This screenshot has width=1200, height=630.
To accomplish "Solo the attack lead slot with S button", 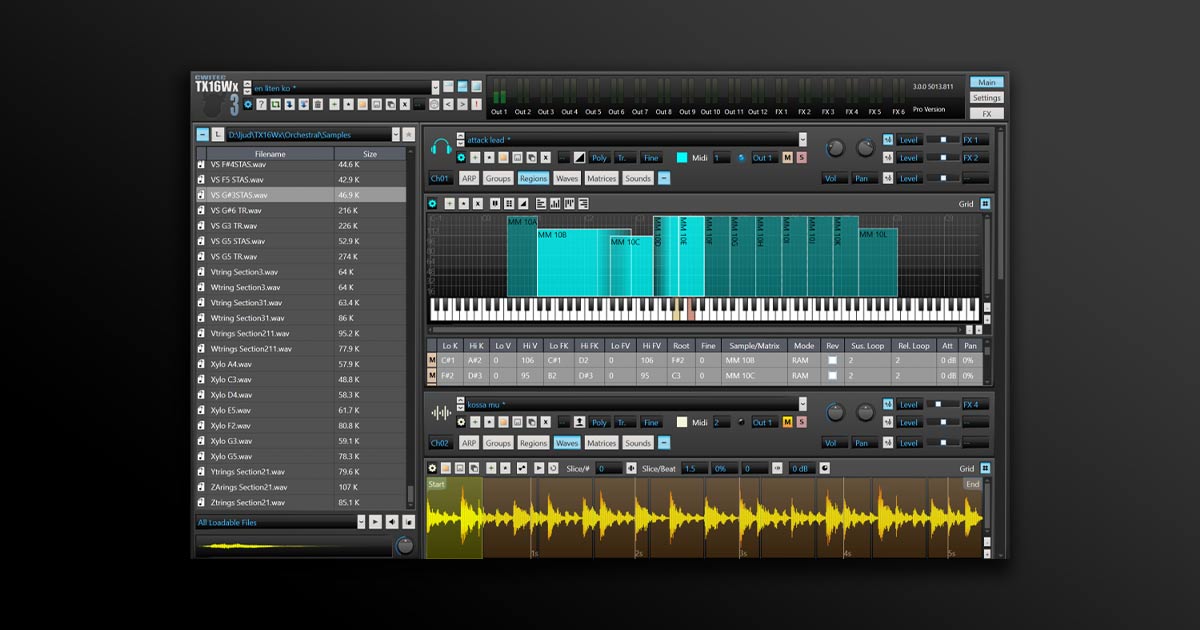I will point(801,157).
